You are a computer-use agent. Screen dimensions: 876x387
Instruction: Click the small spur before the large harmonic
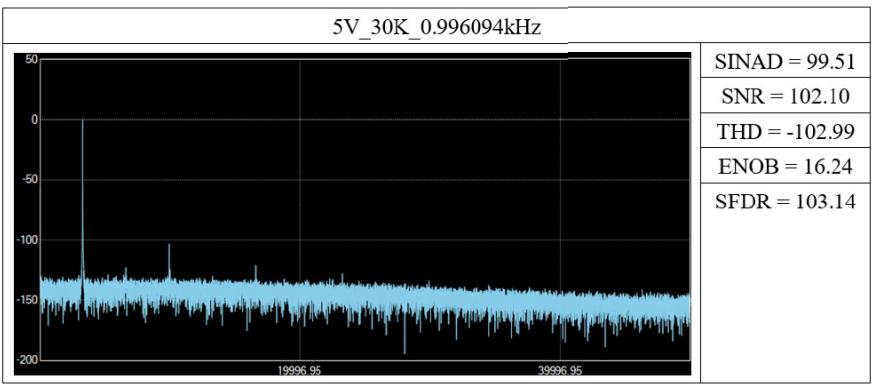[125, 271]
